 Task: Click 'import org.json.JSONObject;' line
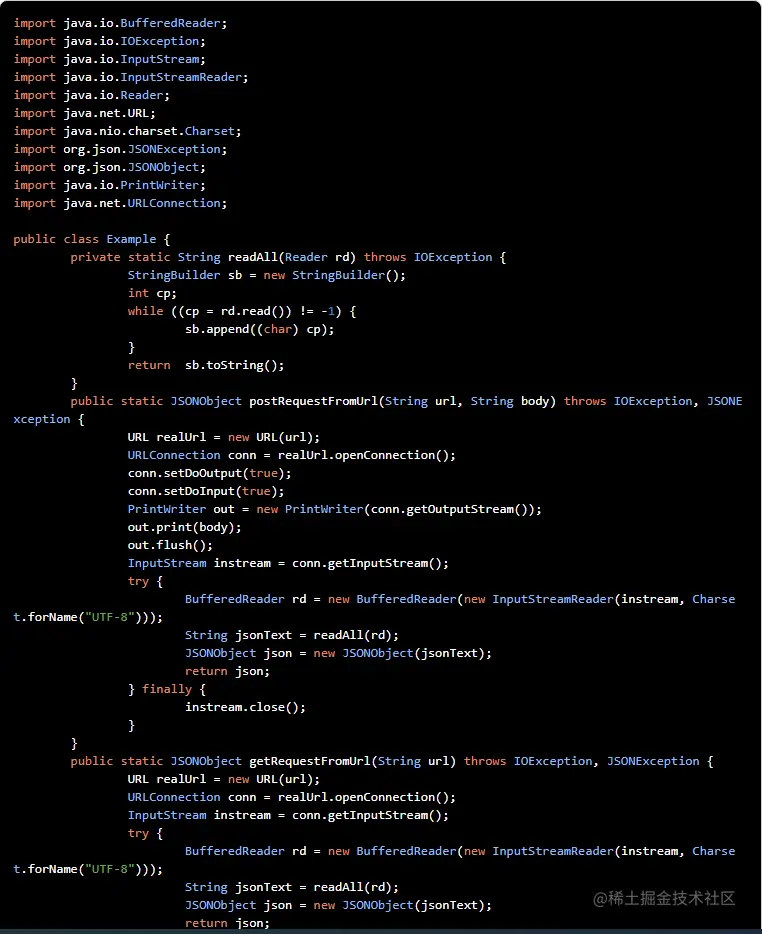[x=110, y=167]
